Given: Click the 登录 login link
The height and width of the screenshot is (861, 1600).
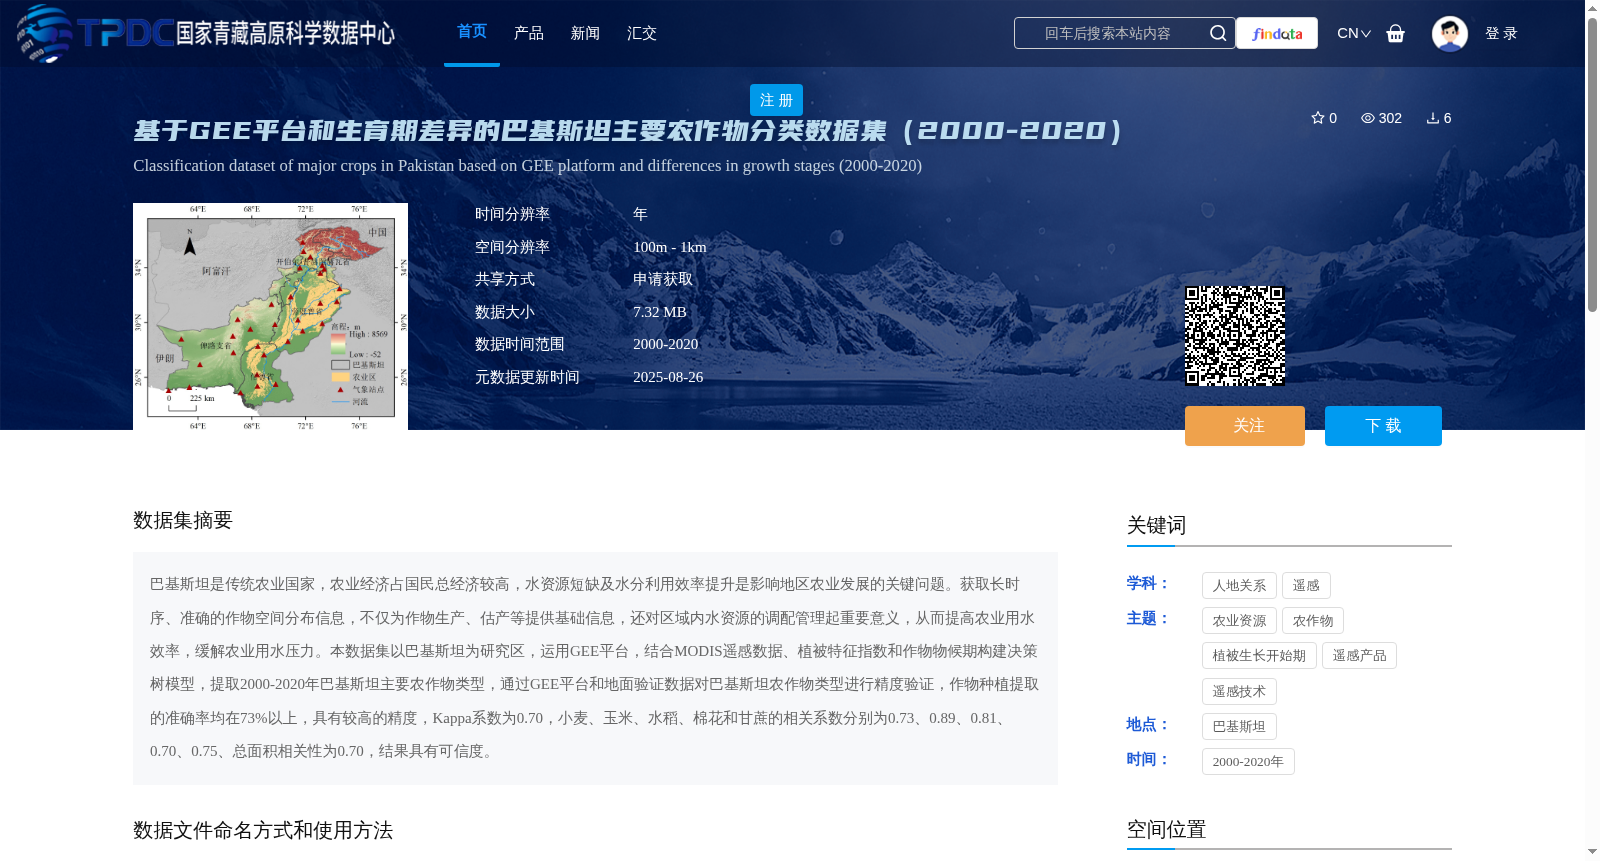Looking at the screenshot, I should 1501,33.
